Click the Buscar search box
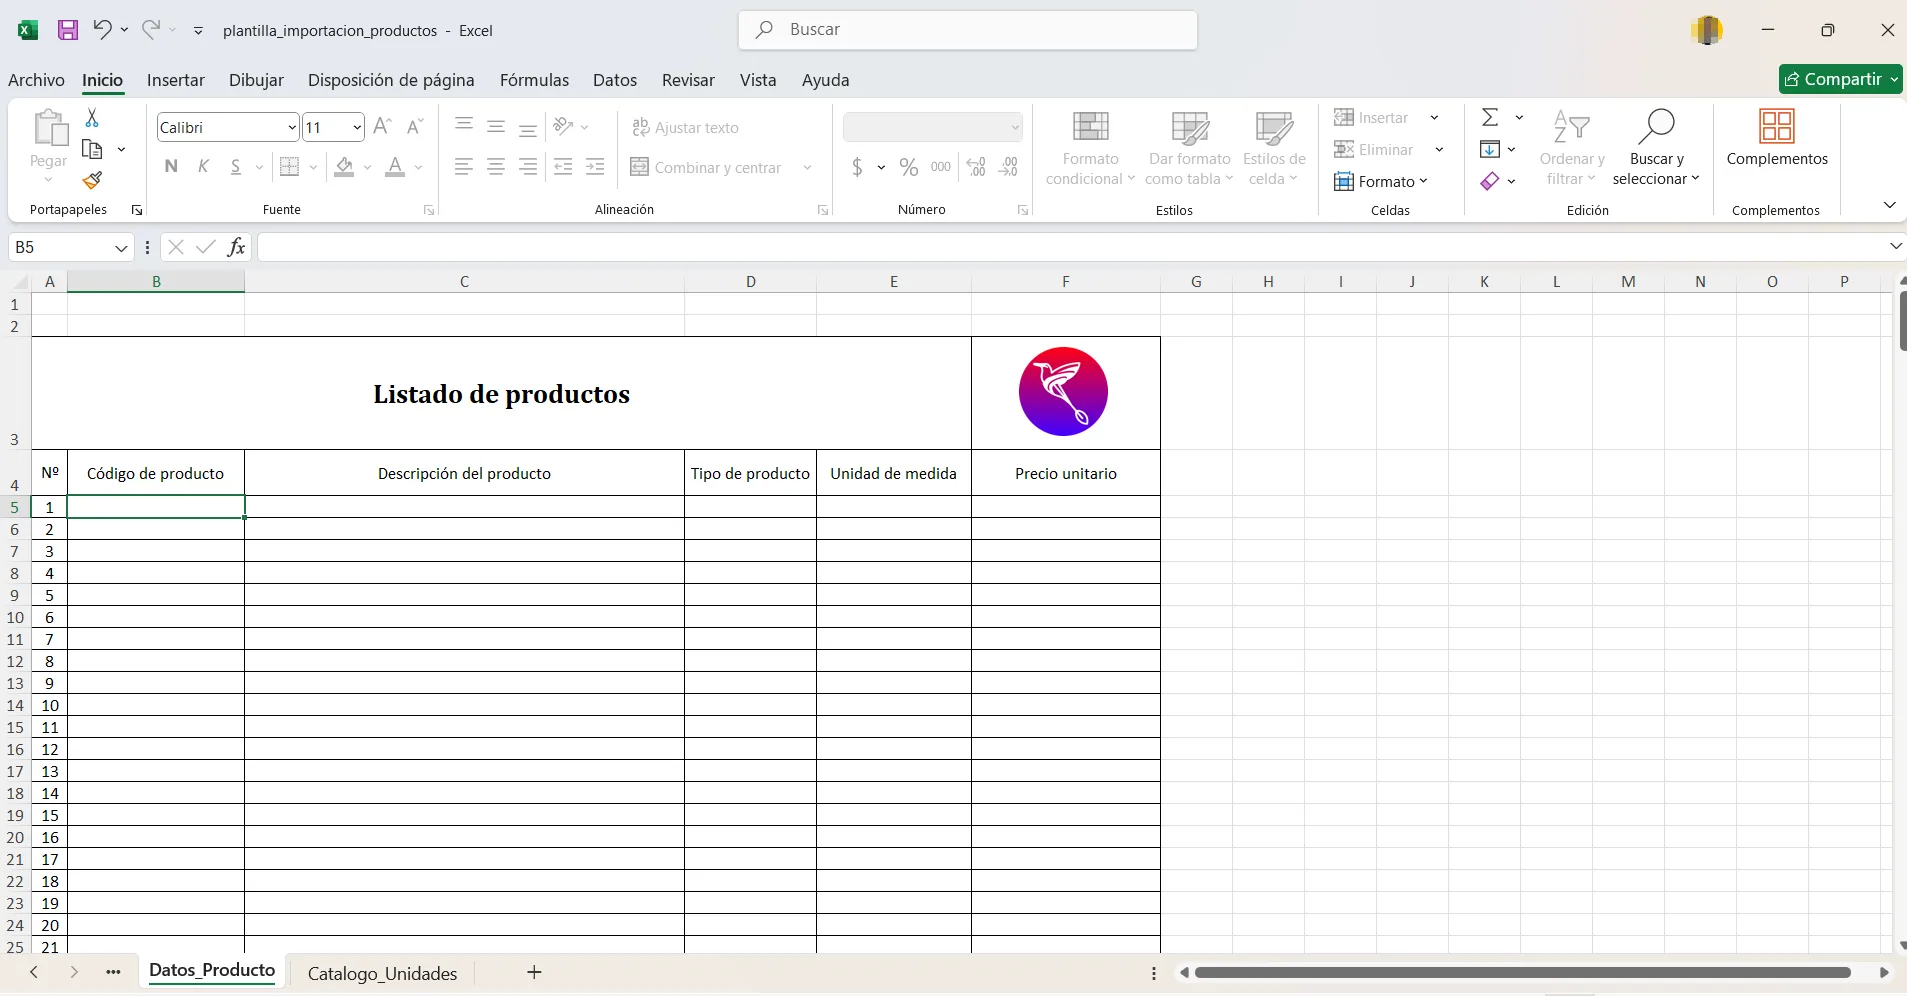The height and width of the screenshot is (996, 1907). (967, 30)
